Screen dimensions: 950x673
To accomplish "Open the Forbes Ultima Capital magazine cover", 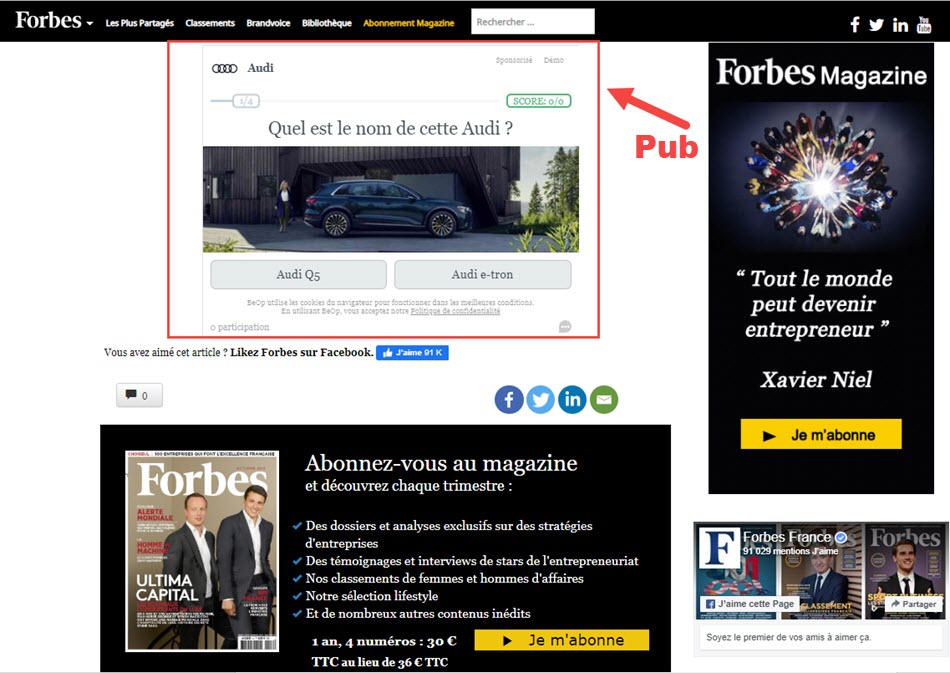I will tap(202, 551).
